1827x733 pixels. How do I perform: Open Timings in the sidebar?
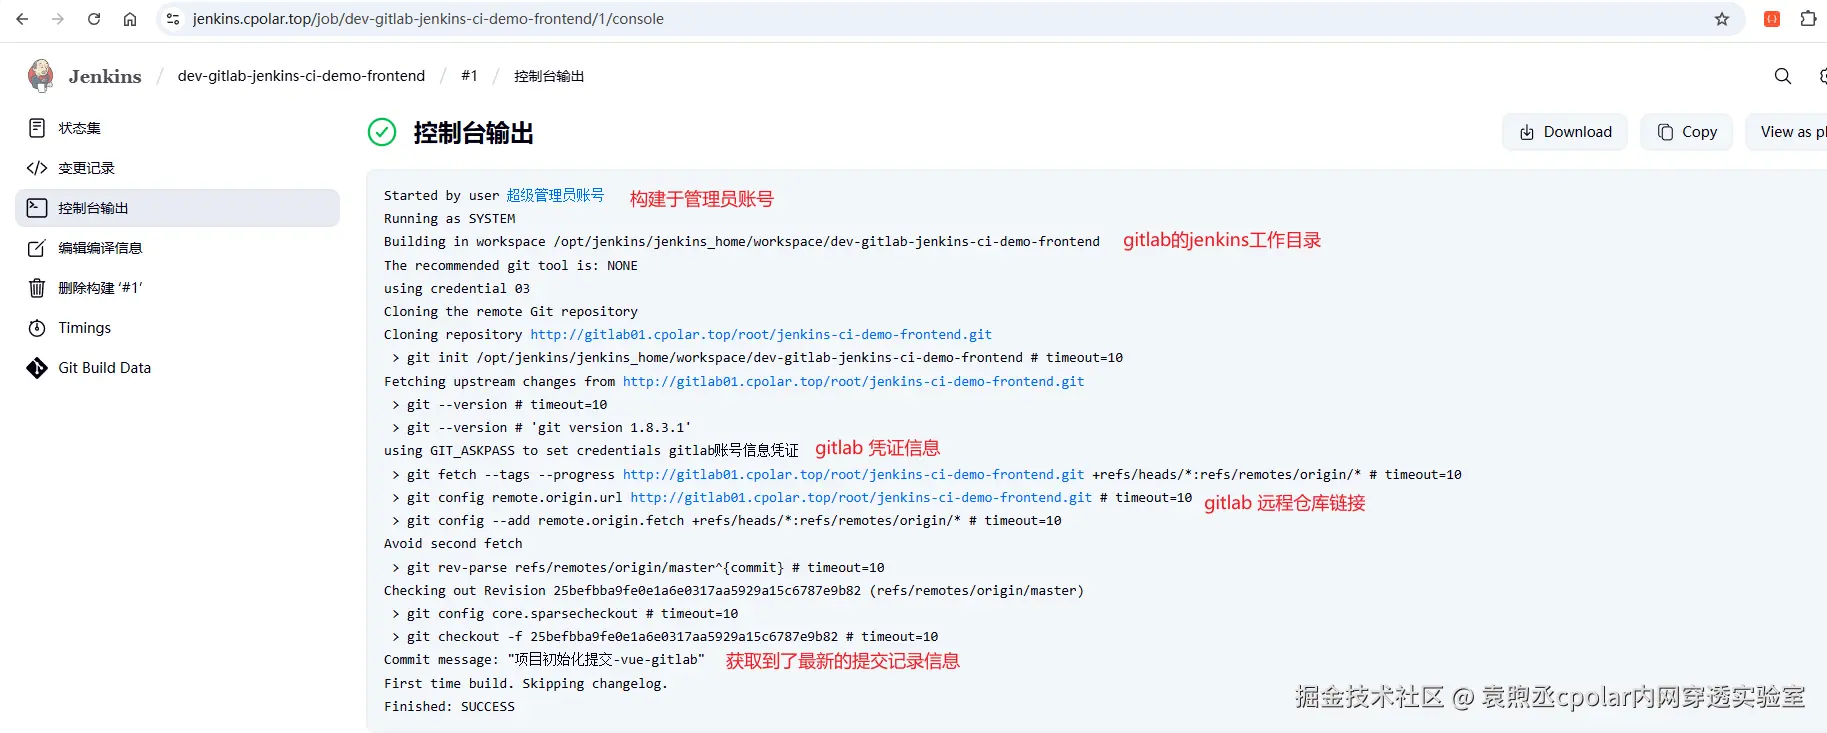(178, 328)
